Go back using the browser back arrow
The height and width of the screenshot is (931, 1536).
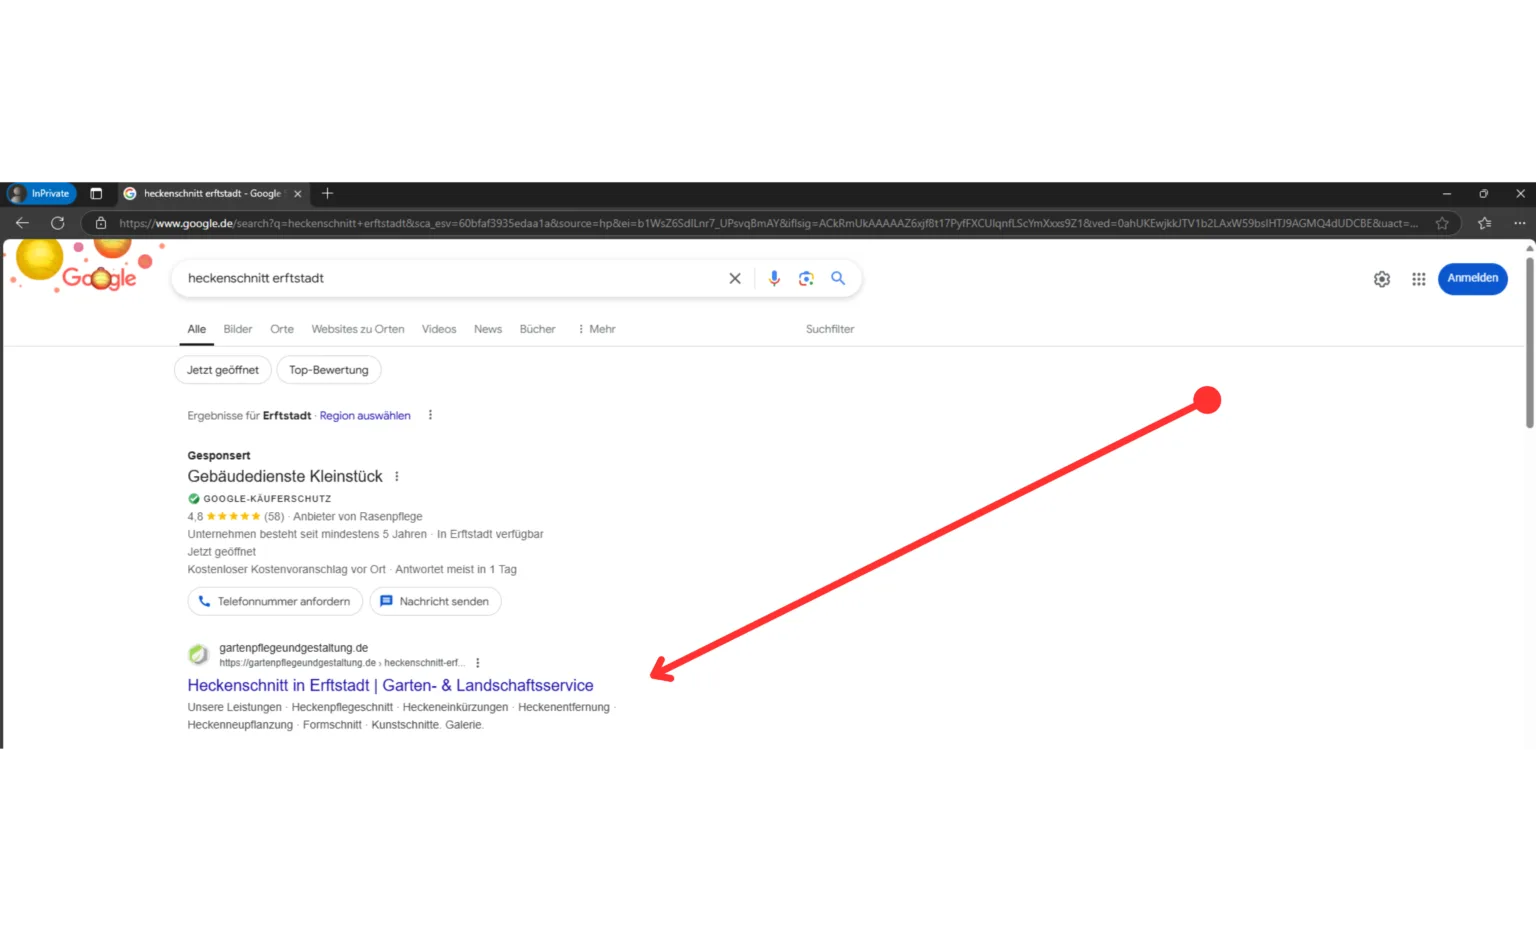coord(22,223)
